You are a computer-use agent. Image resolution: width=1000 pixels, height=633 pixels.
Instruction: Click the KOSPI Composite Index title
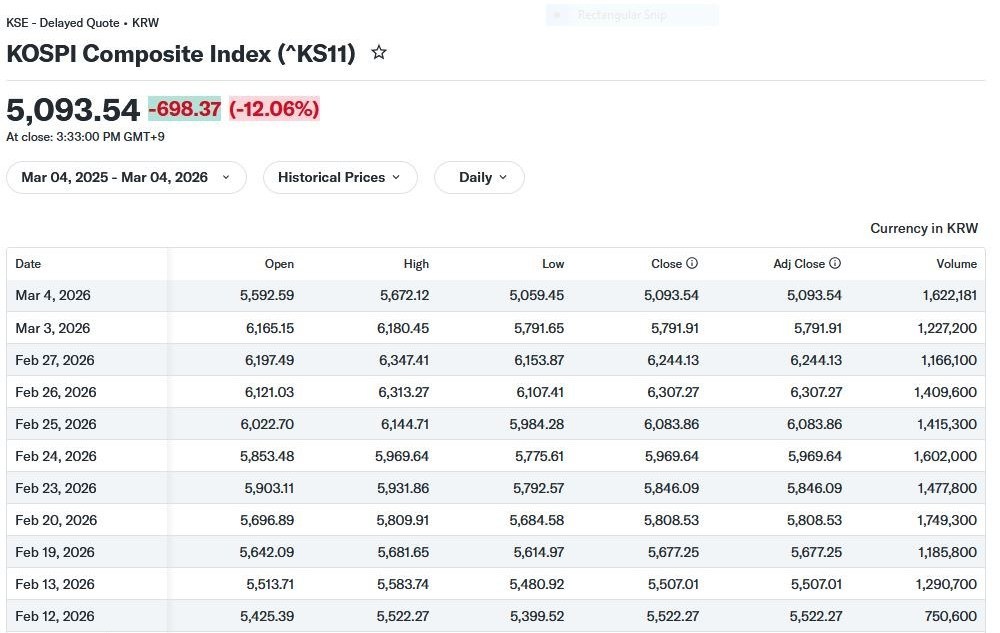click(181, 54)
